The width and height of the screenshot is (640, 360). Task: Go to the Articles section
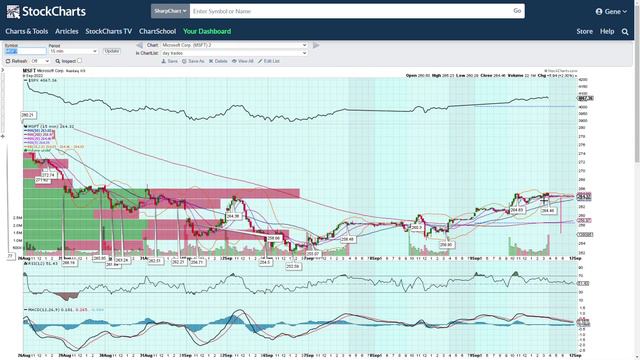coord(67,31)
